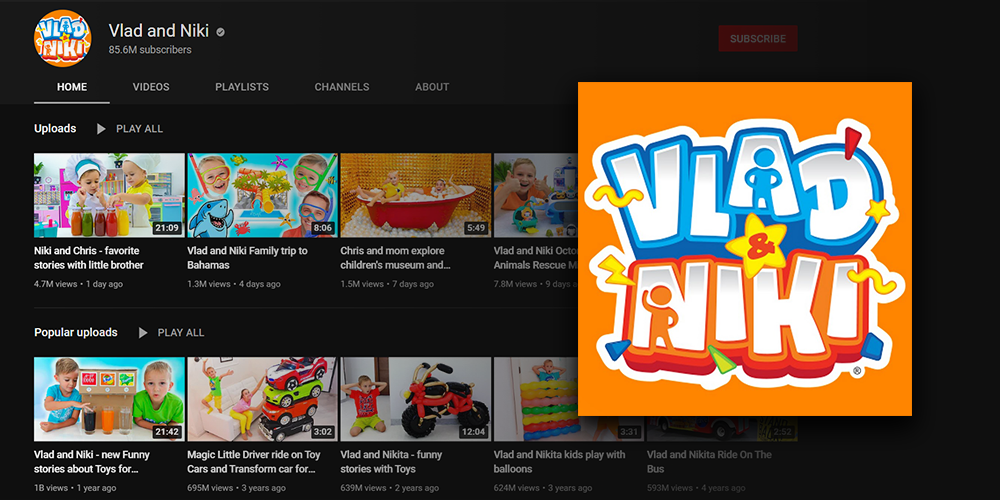Screen dimensions: 1000x500
Task: Subscribe to the Vlad and Niki channel
Action: (x=758, y=38)
